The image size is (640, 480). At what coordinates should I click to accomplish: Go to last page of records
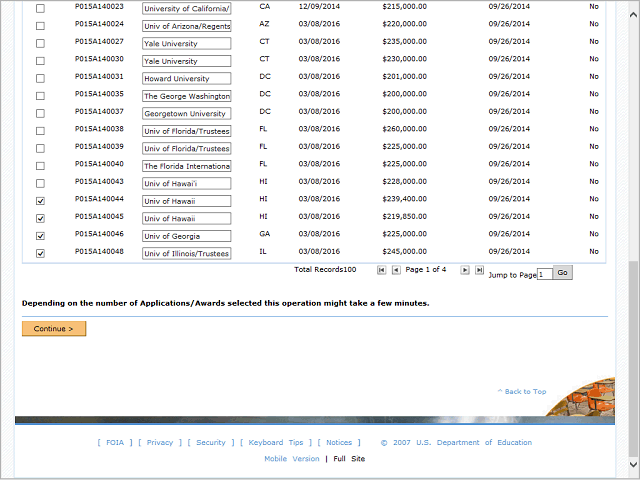pyautogui.click(x=479, y=270)
